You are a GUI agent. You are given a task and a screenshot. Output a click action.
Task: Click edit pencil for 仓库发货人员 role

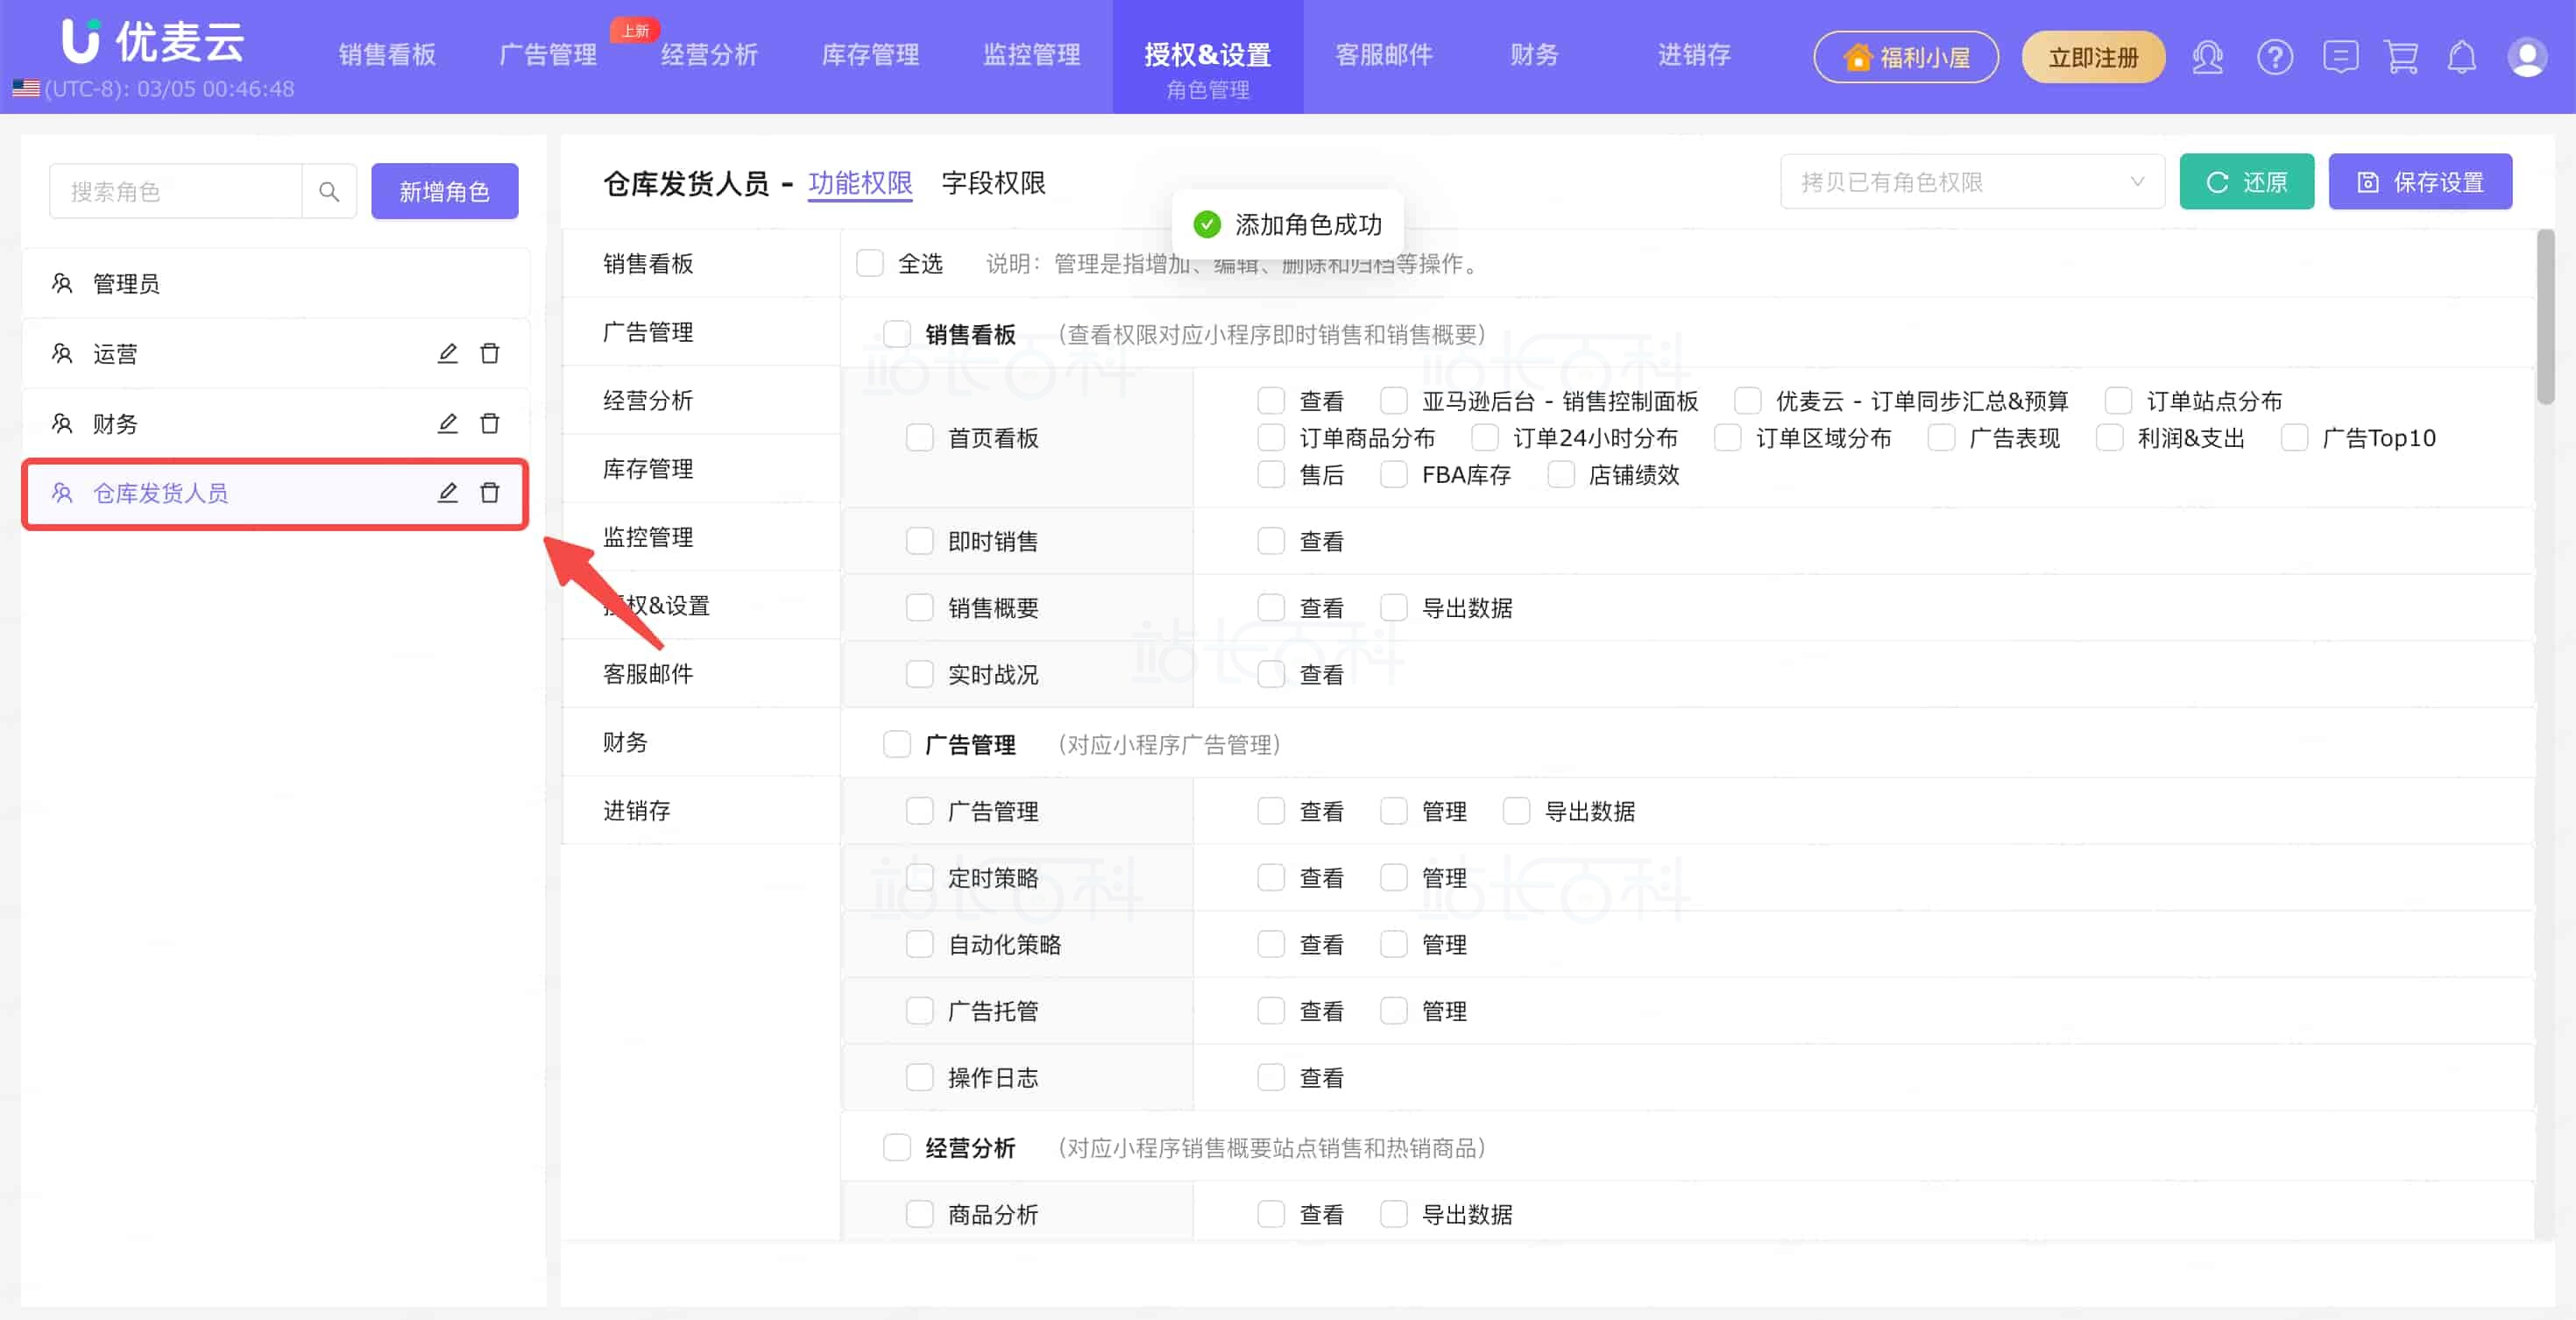point(447,492)
